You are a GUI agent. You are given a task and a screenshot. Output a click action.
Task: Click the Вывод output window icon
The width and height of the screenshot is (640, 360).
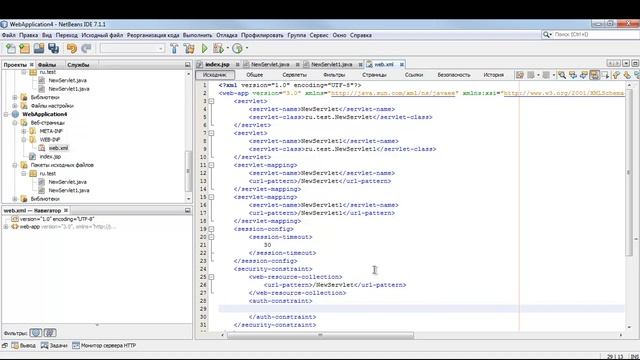point(15,345)
